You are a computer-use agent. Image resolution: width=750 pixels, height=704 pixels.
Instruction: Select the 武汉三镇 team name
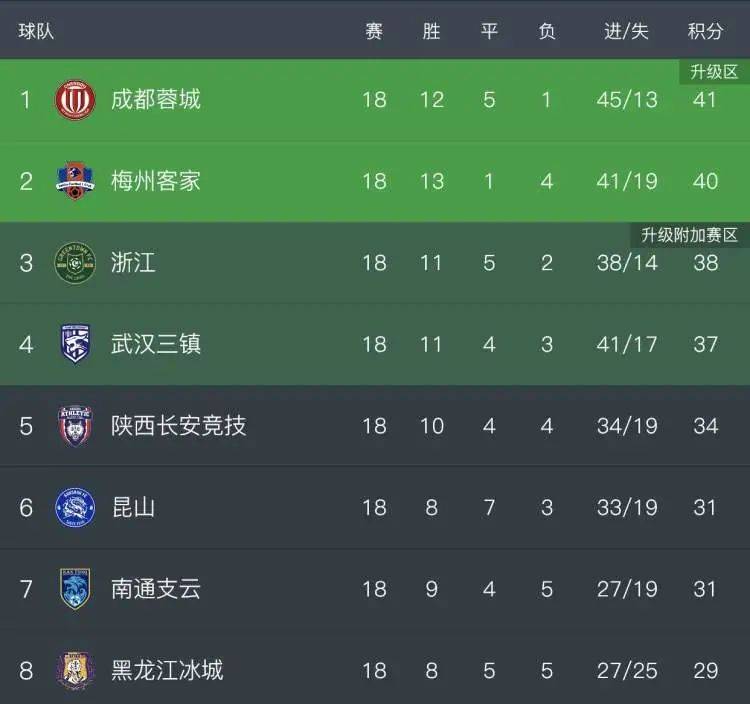coord(155,344)
